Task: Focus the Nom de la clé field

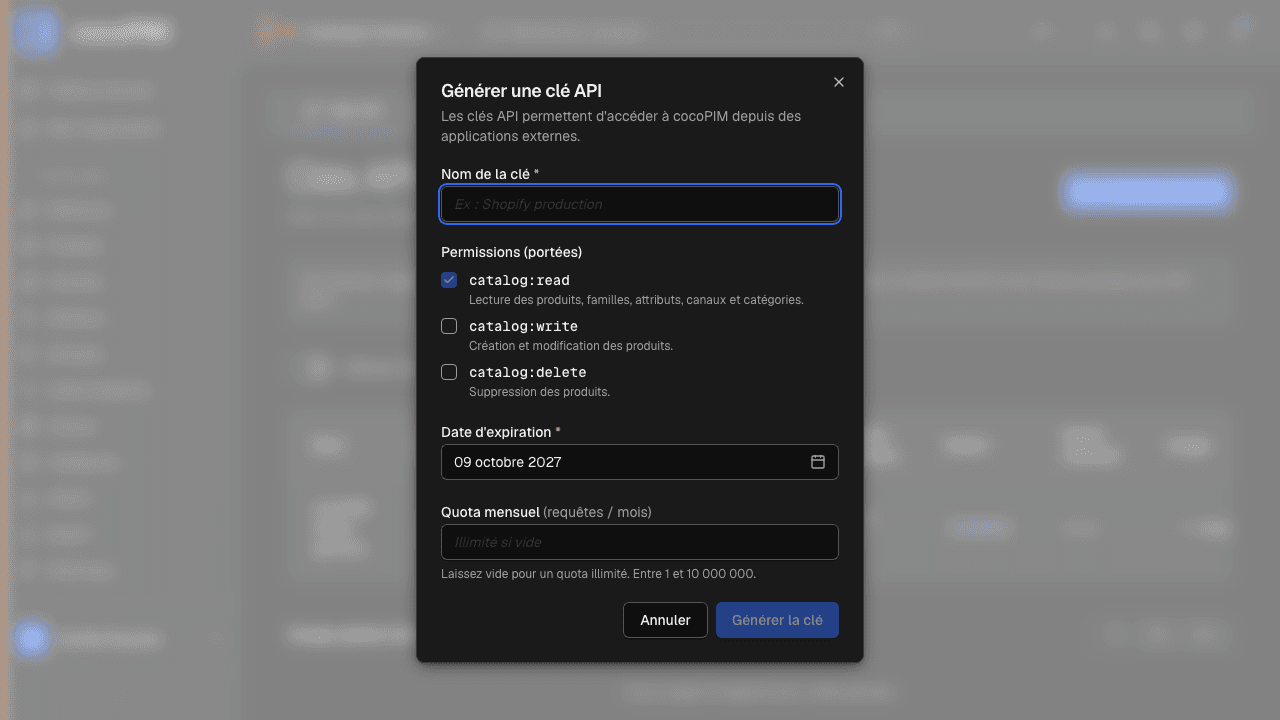Action: click(640, 204)
